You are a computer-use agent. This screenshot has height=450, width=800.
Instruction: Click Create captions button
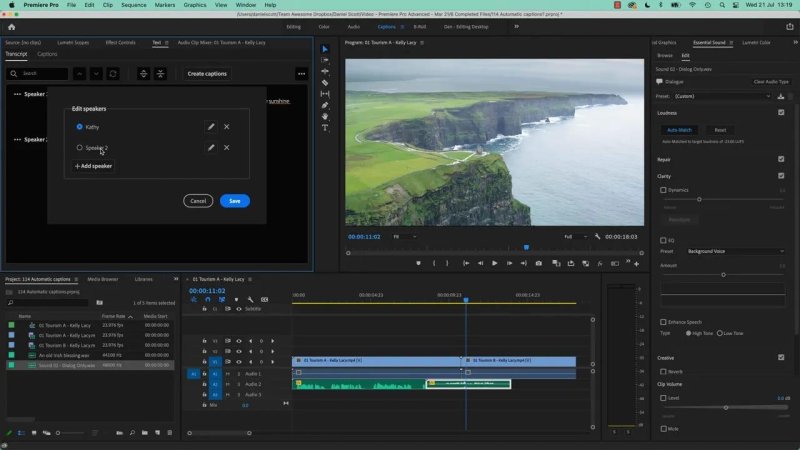(x=207, y=74)
